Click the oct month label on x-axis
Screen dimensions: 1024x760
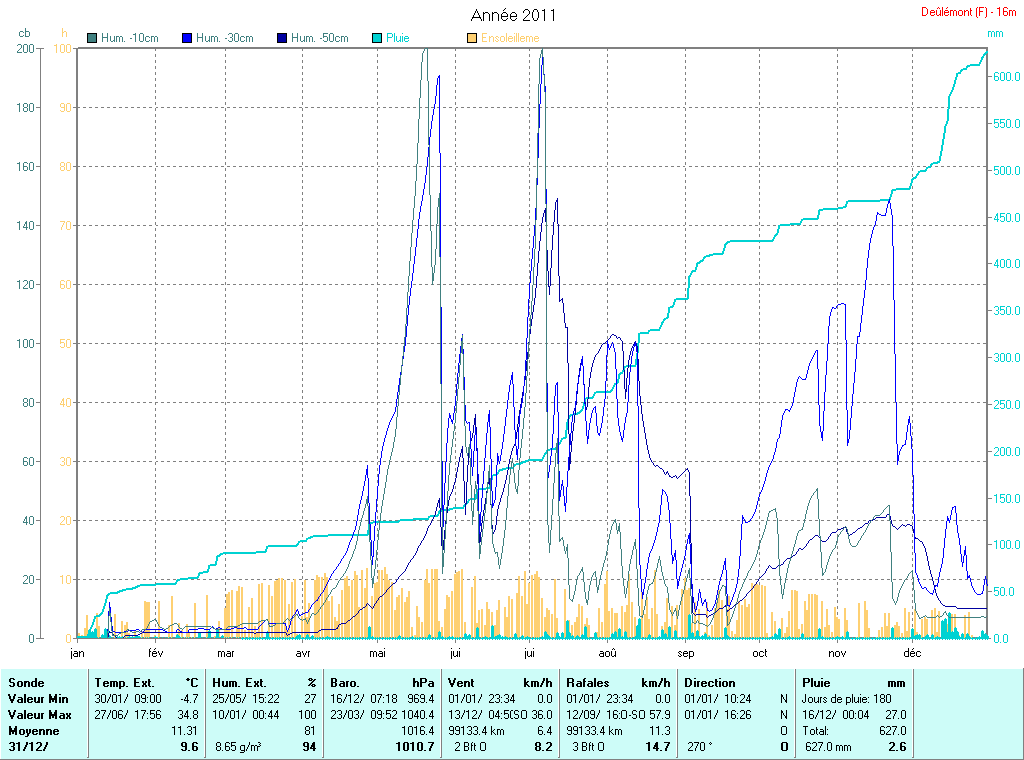(760, 653)
